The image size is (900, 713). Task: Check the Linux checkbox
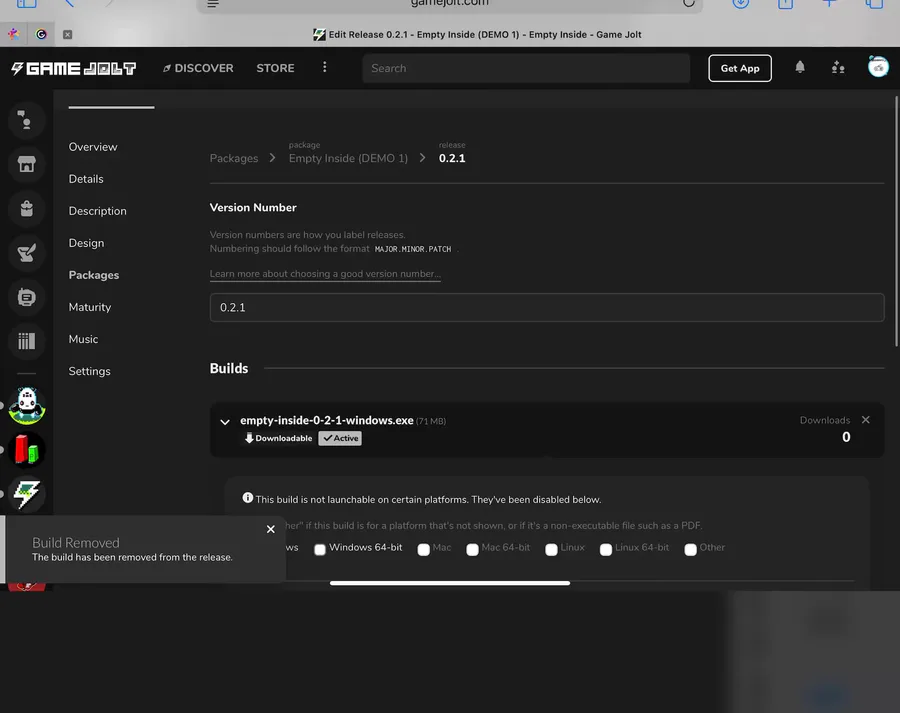click(551, 549)
